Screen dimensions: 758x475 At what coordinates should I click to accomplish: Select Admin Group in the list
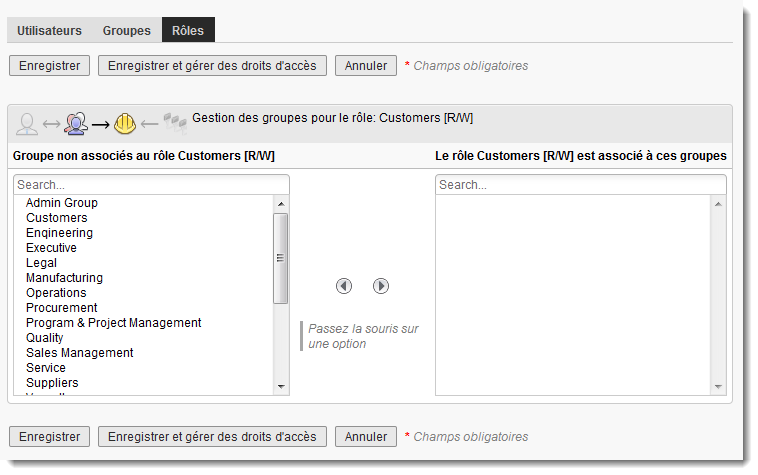[x=144, y=203]
